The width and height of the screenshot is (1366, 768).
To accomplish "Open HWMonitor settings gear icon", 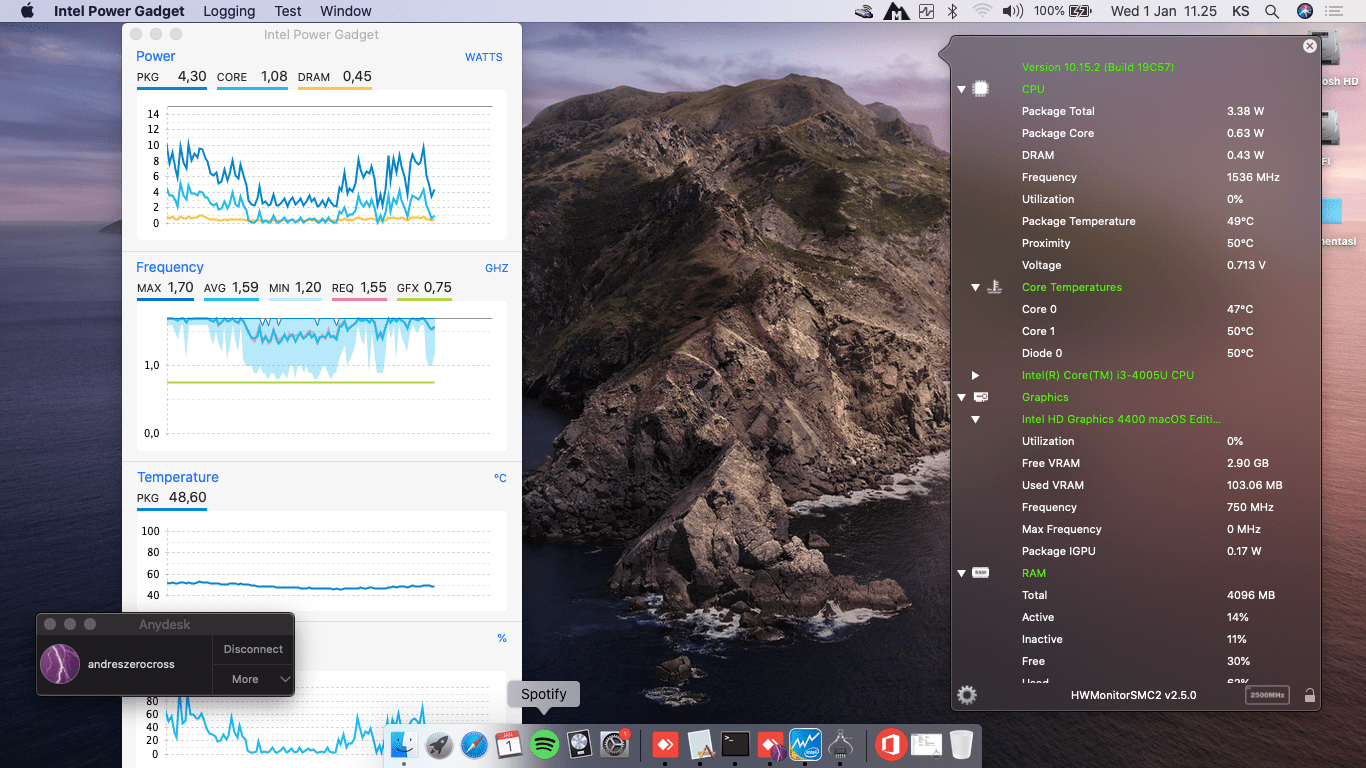I will [967, 695].
